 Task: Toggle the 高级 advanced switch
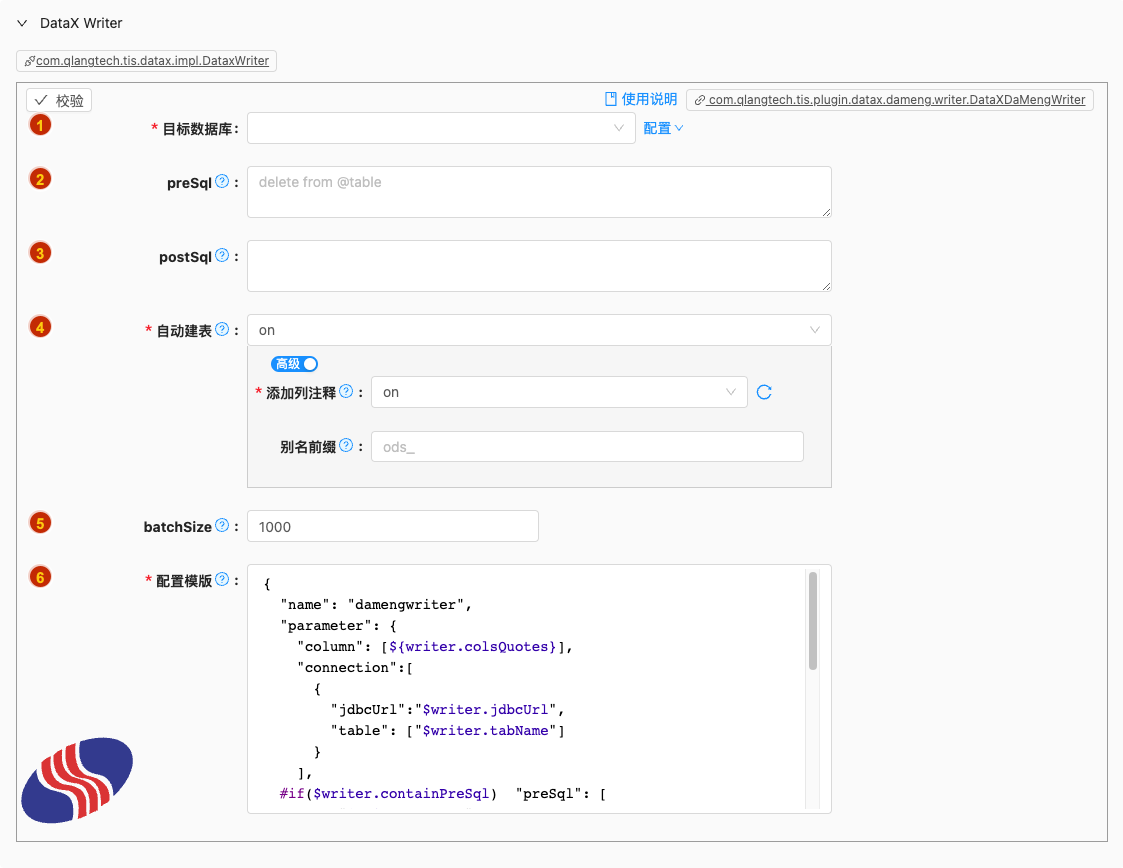(295, 364)
